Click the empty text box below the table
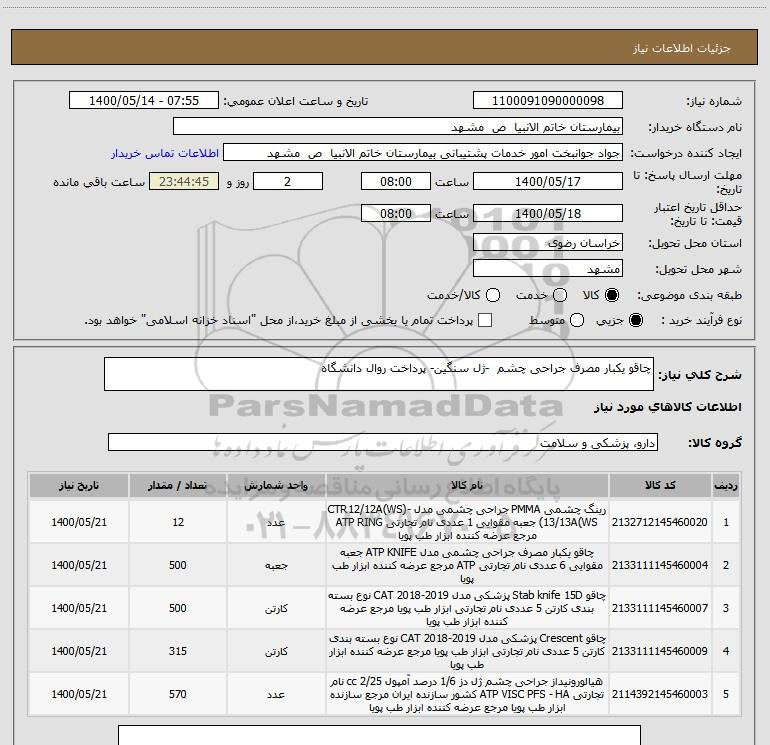Image resolution: width=770 pixels, height=745 pixels. pos(379,735)
